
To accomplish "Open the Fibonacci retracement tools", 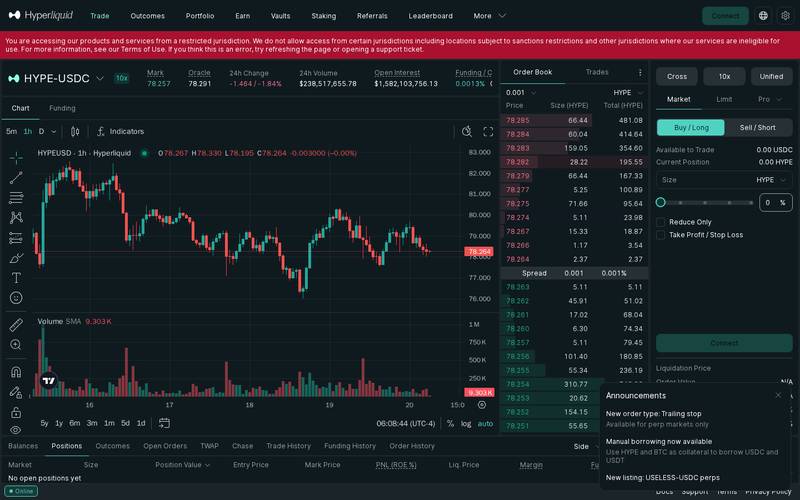I will point(16,197).
